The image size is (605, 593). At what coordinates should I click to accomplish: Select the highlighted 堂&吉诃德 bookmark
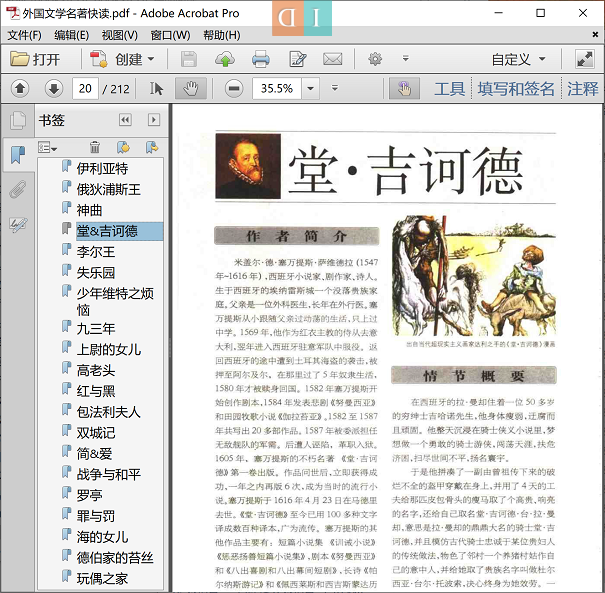pyautogui.click(x=120, y=231)
